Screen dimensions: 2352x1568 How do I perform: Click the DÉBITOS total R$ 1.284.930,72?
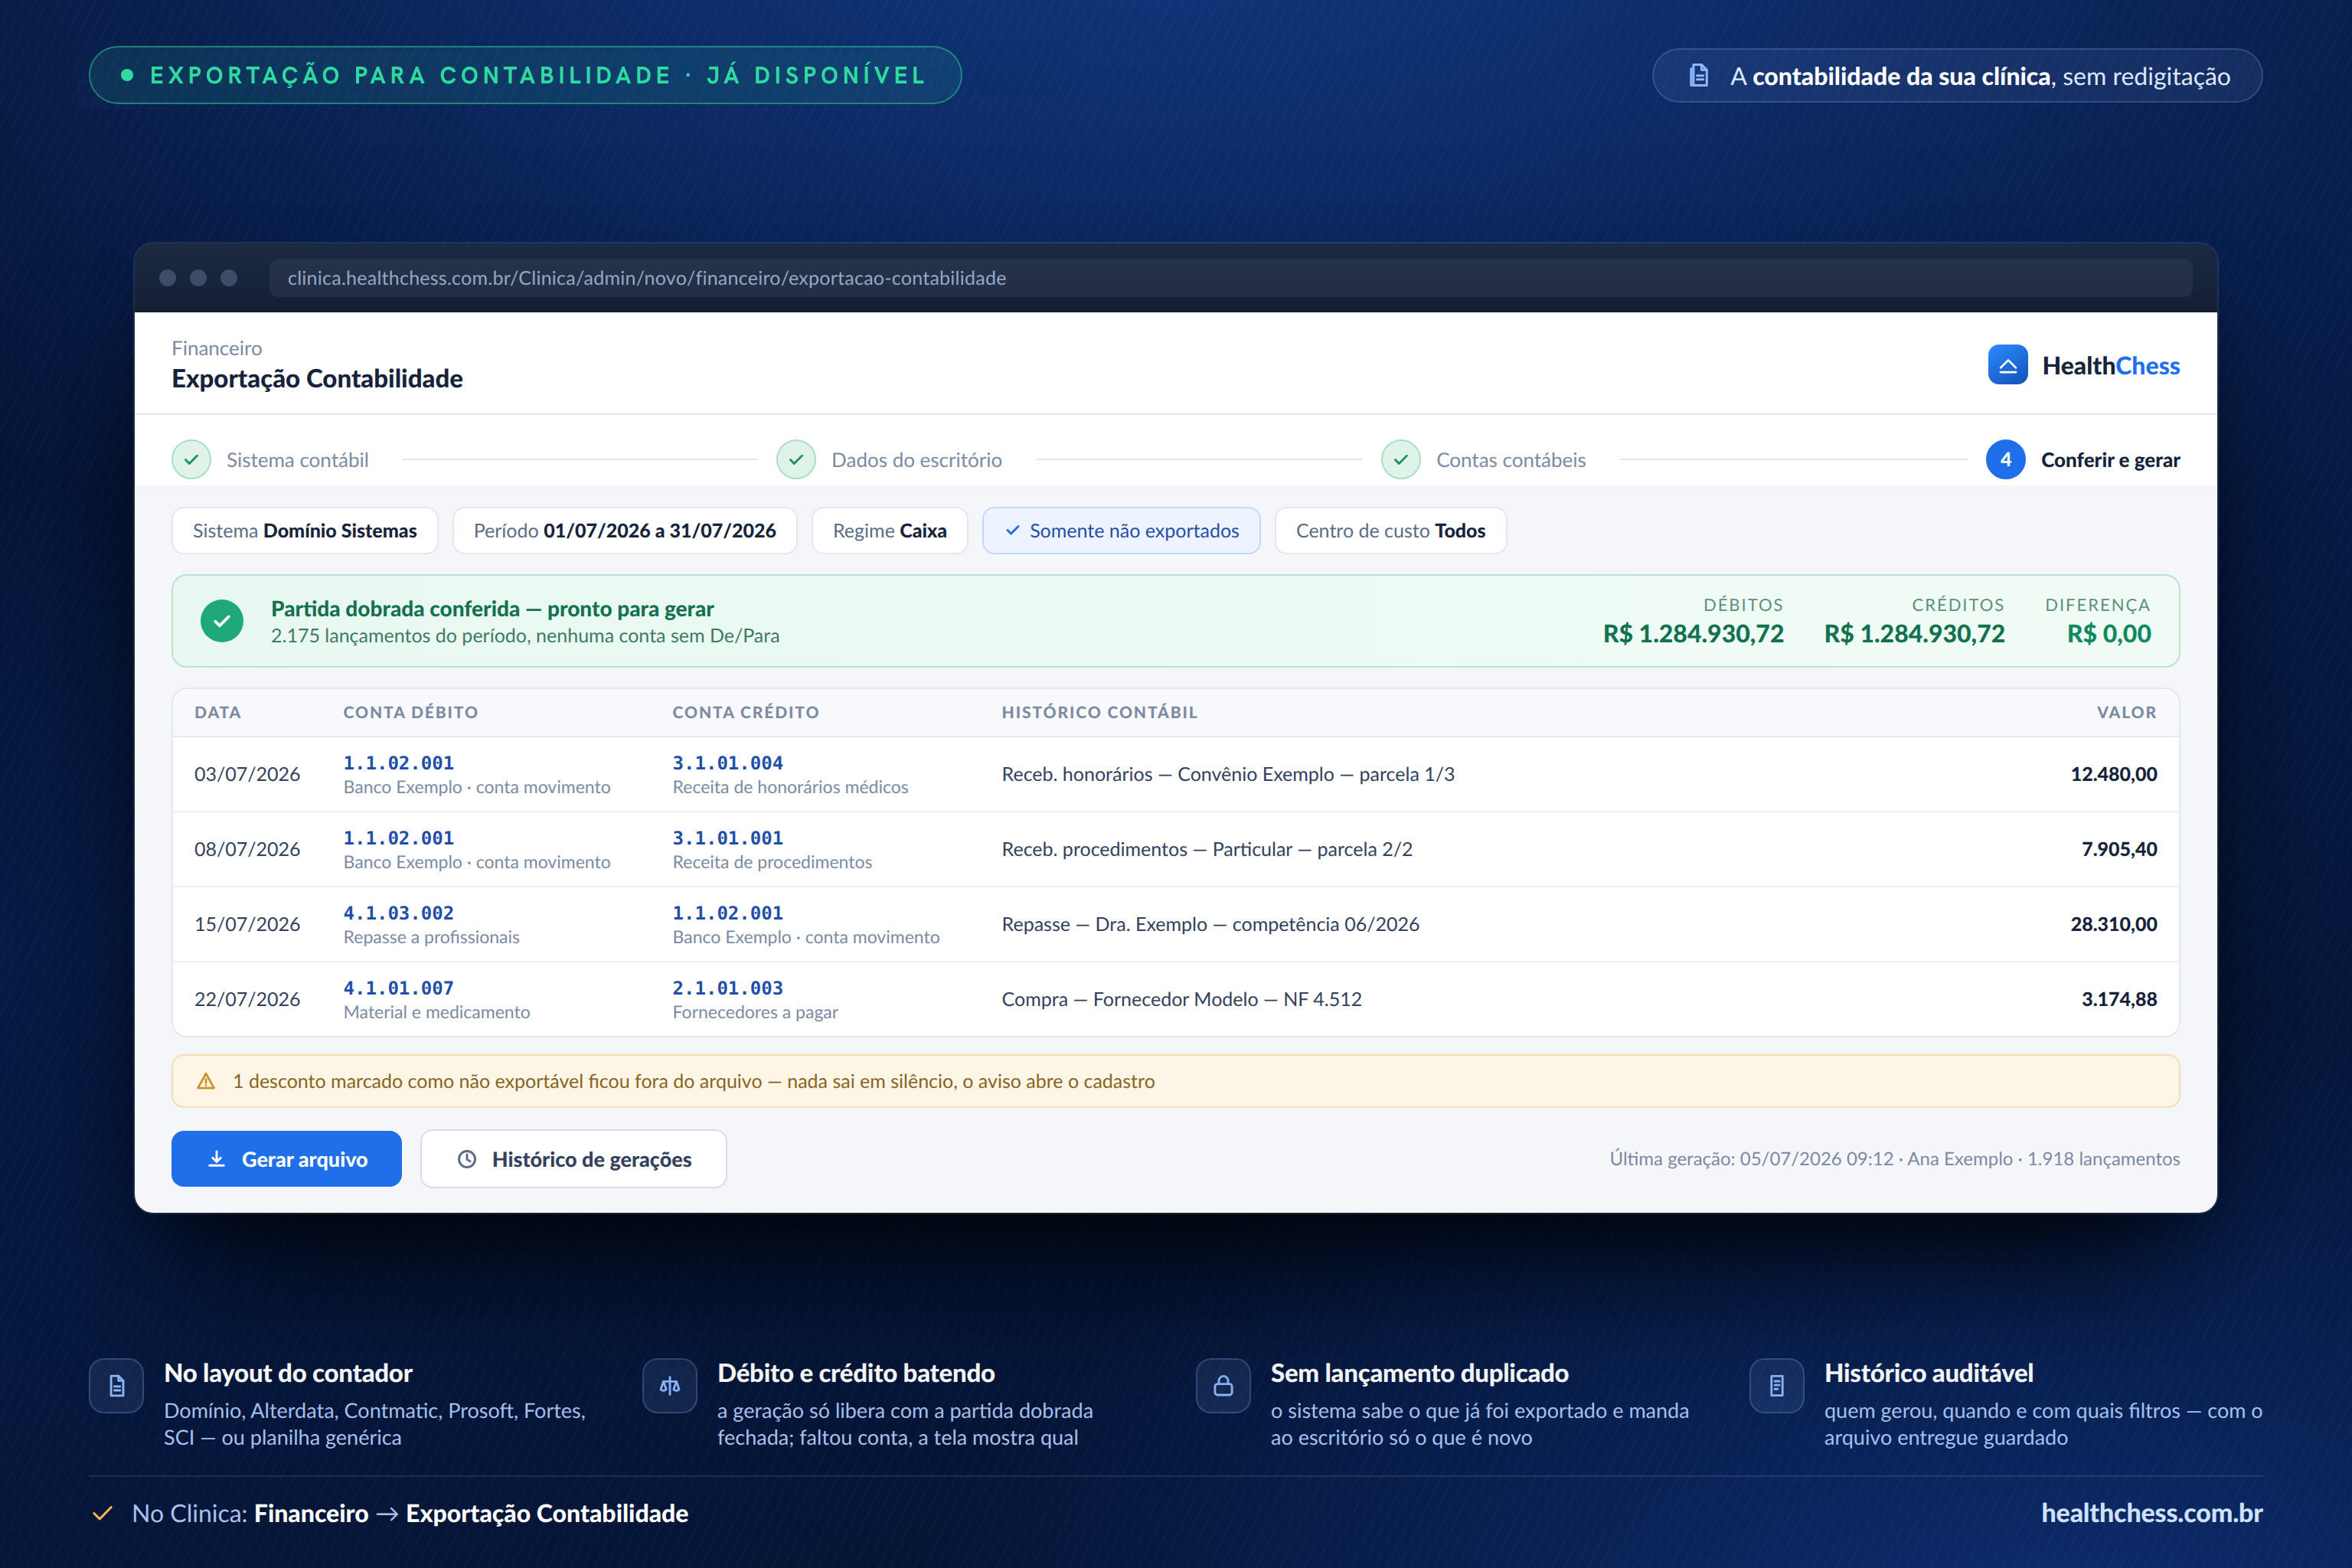tap(1693, 634)
